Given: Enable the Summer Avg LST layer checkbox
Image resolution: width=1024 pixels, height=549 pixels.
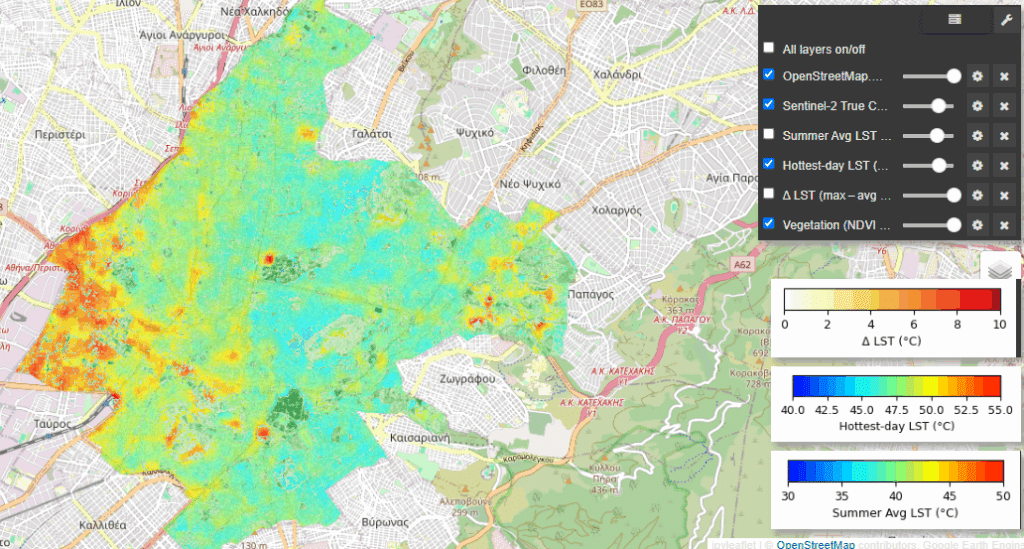Looking at the screenshot, I should coord(769,134).
